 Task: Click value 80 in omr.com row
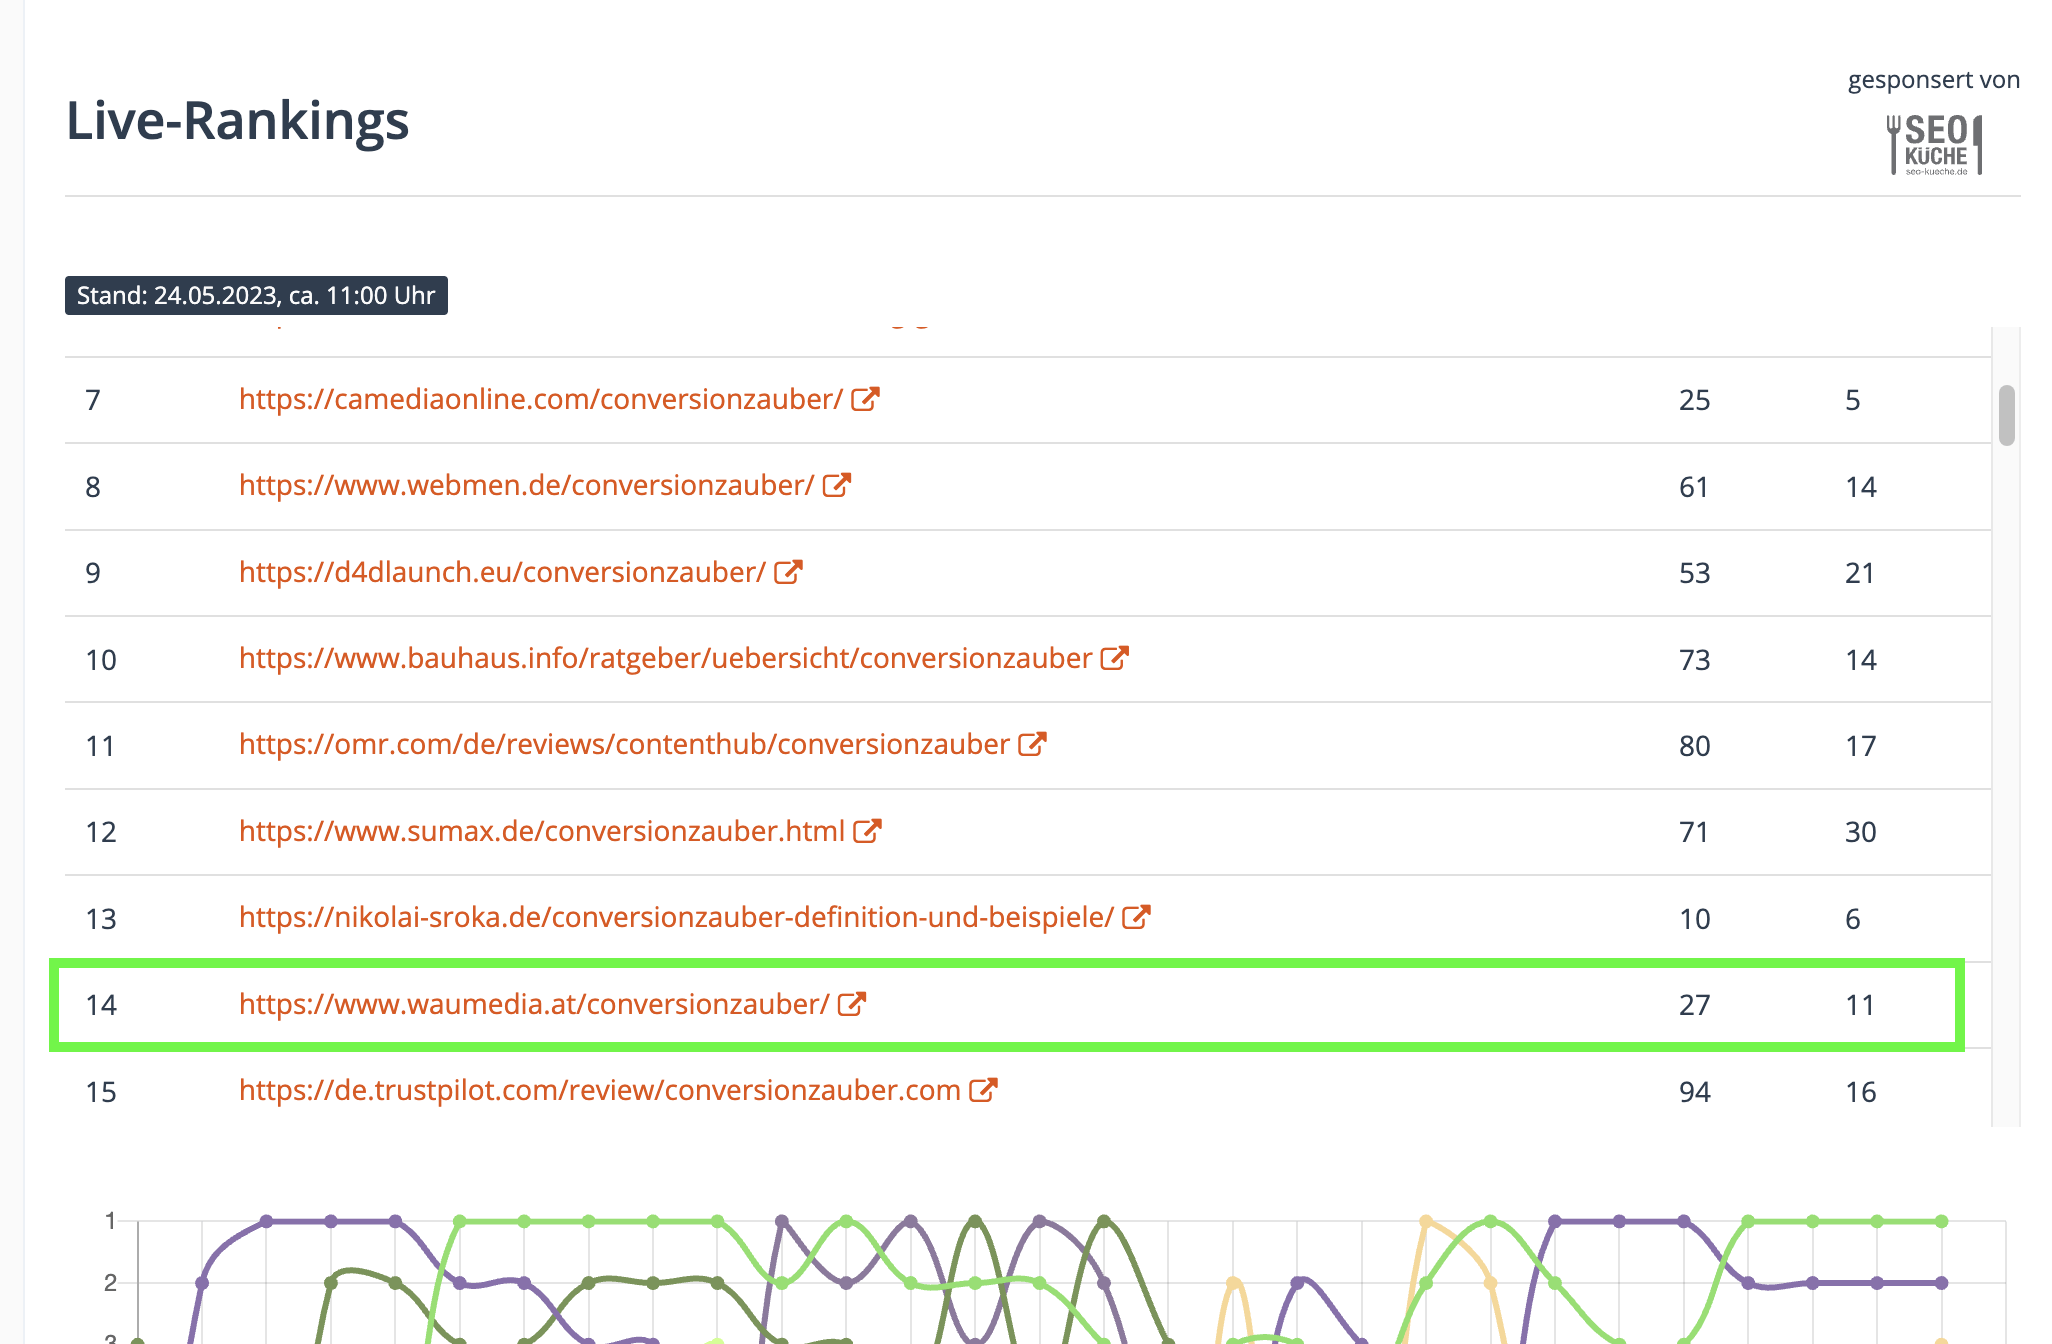pos(1695,746)
